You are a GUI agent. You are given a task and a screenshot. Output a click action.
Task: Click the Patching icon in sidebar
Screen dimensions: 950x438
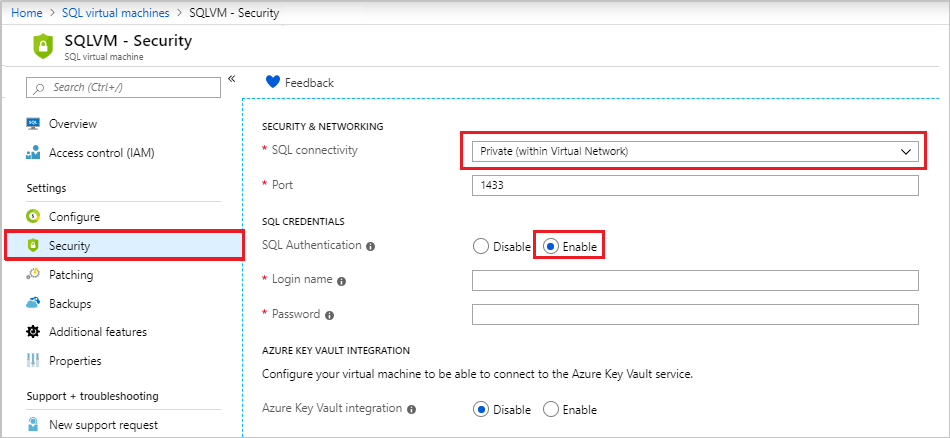pos(33,274)
